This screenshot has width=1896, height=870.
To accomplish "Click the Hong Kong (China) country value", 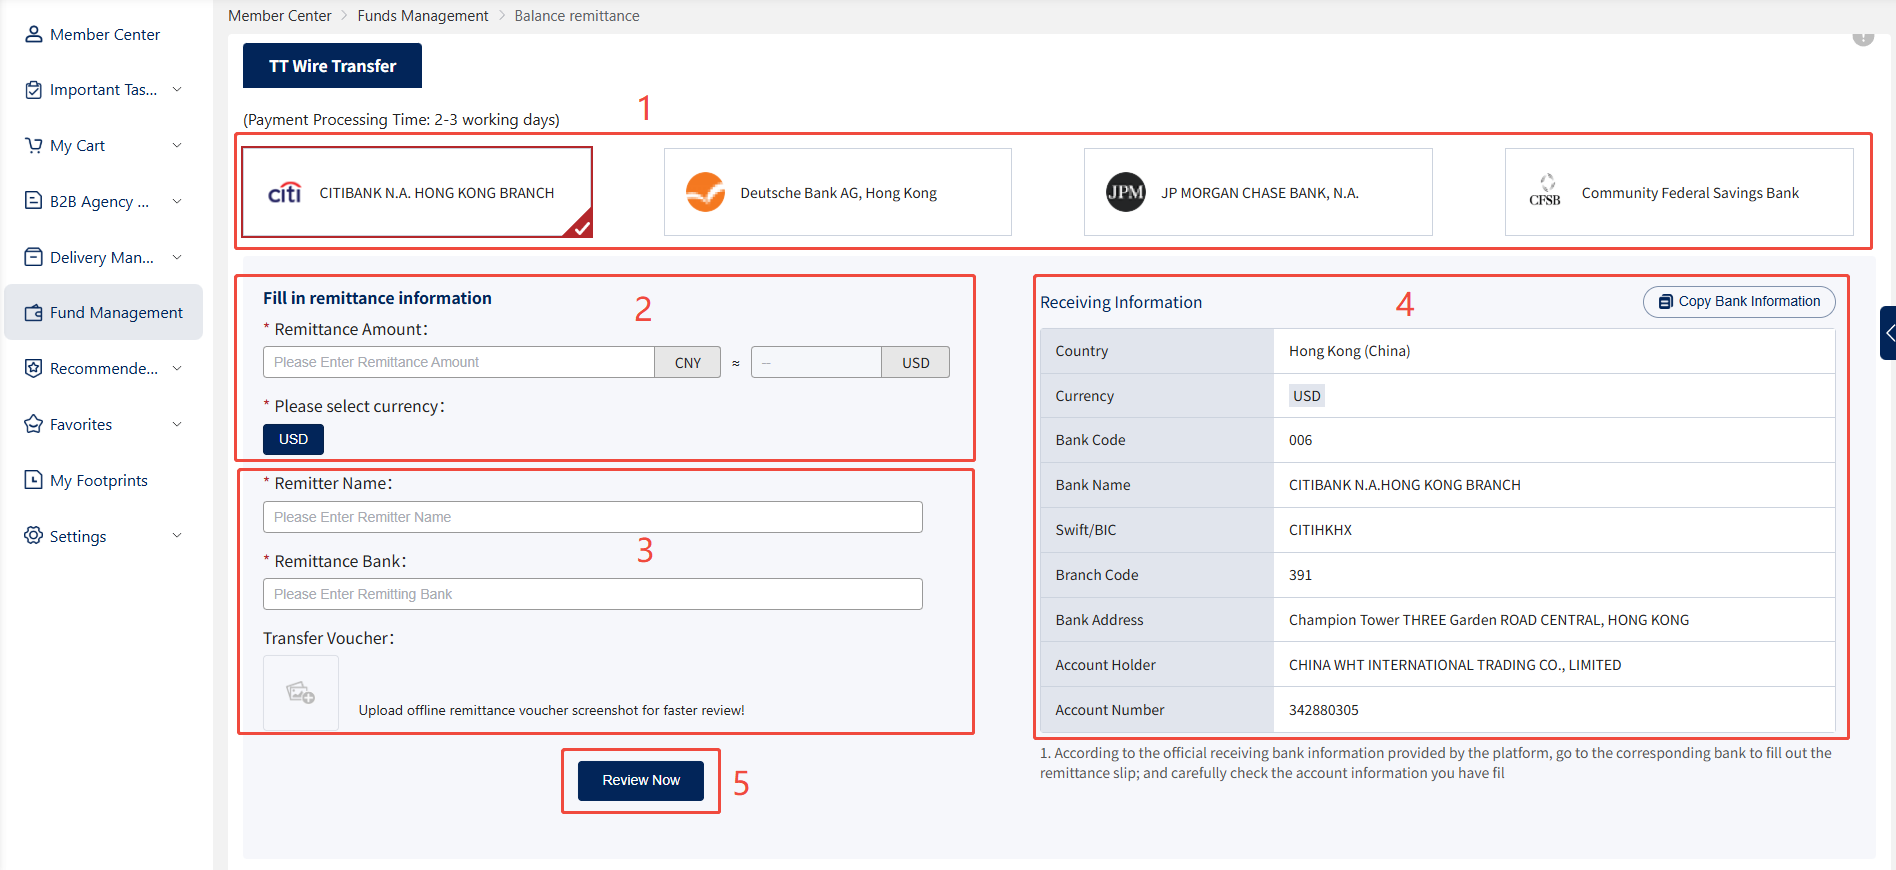I will [1350, 351].
